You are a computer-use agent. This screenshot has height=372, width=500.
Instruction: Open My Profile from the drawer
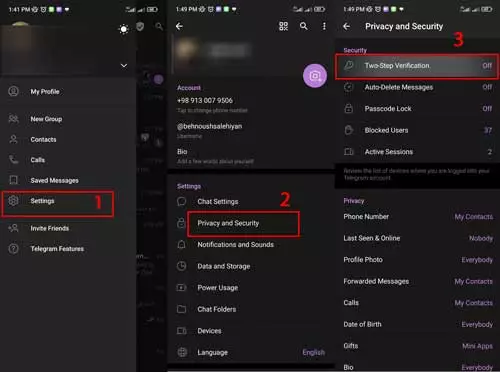[68, 92]
